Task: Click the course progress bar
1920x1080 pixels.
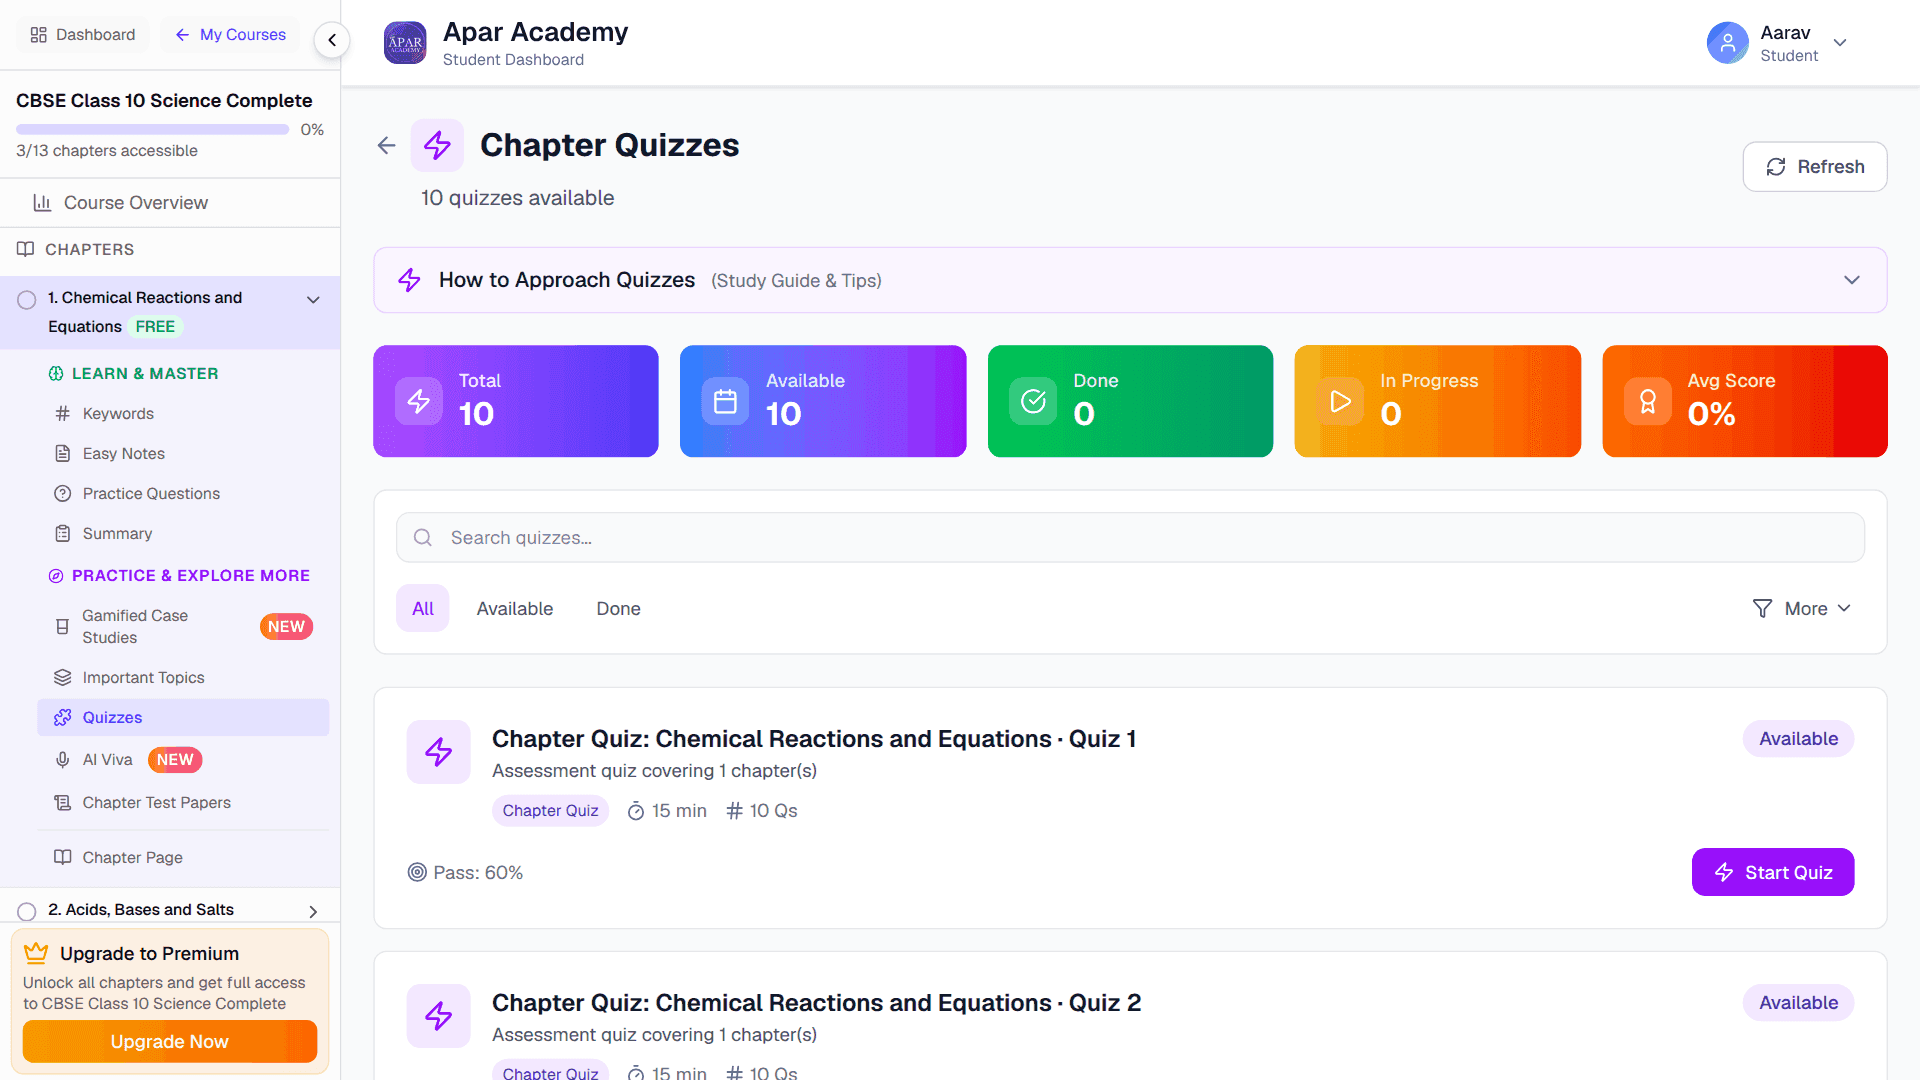Action: (x=153, y=130)
